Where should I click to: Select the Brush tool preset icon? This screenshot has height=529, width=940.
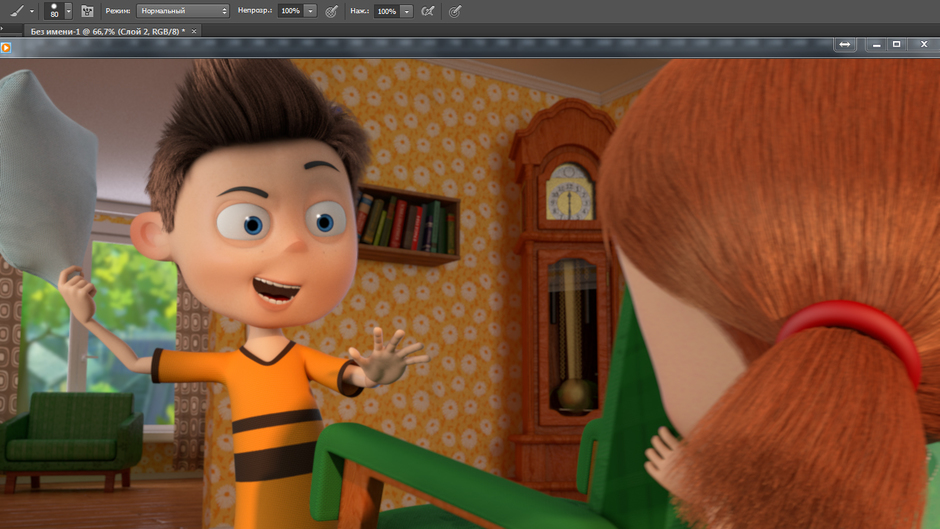(x=17, y=11)
